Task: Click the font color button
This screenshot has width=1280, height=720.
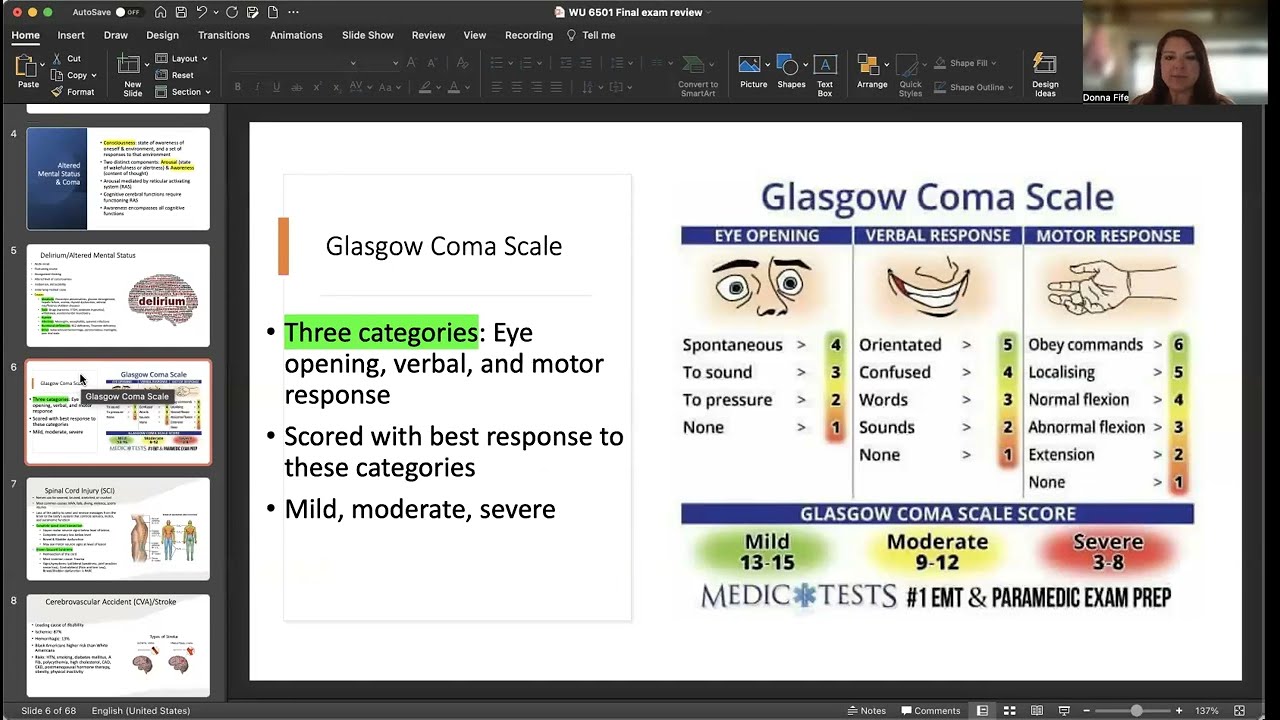Action: (x=453, y=87)
